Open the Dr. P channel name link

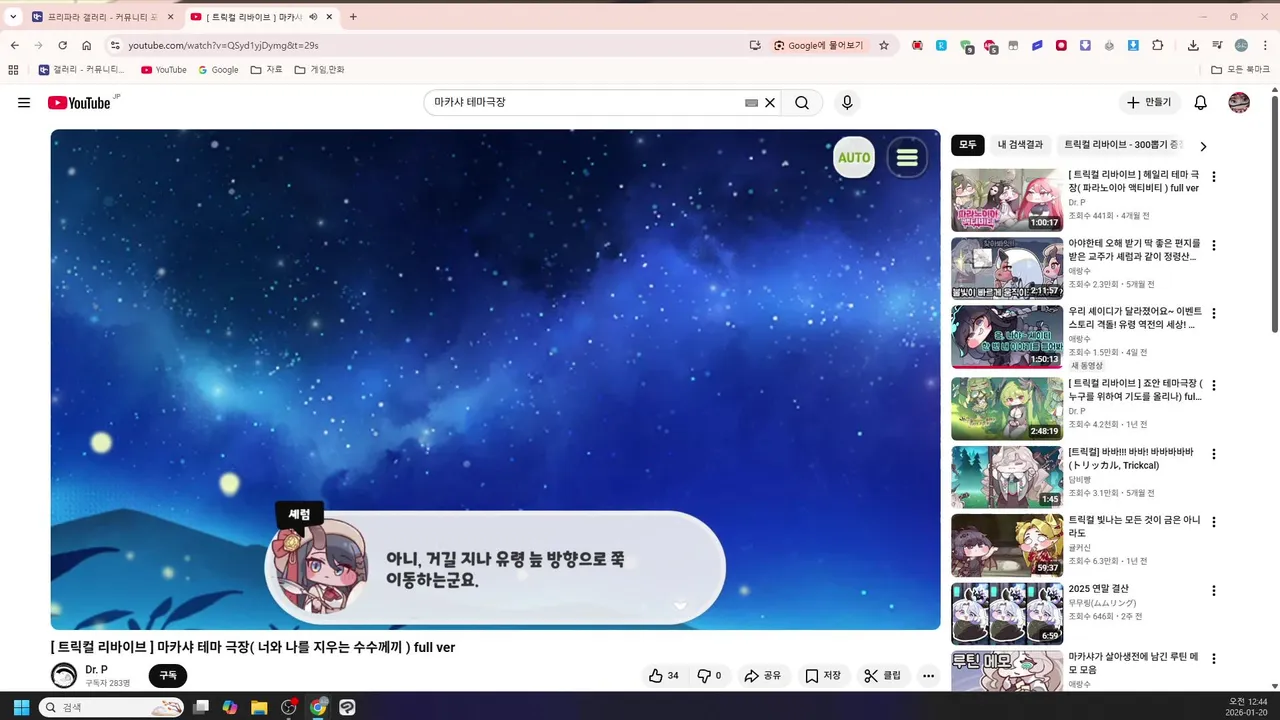(97, 669)
